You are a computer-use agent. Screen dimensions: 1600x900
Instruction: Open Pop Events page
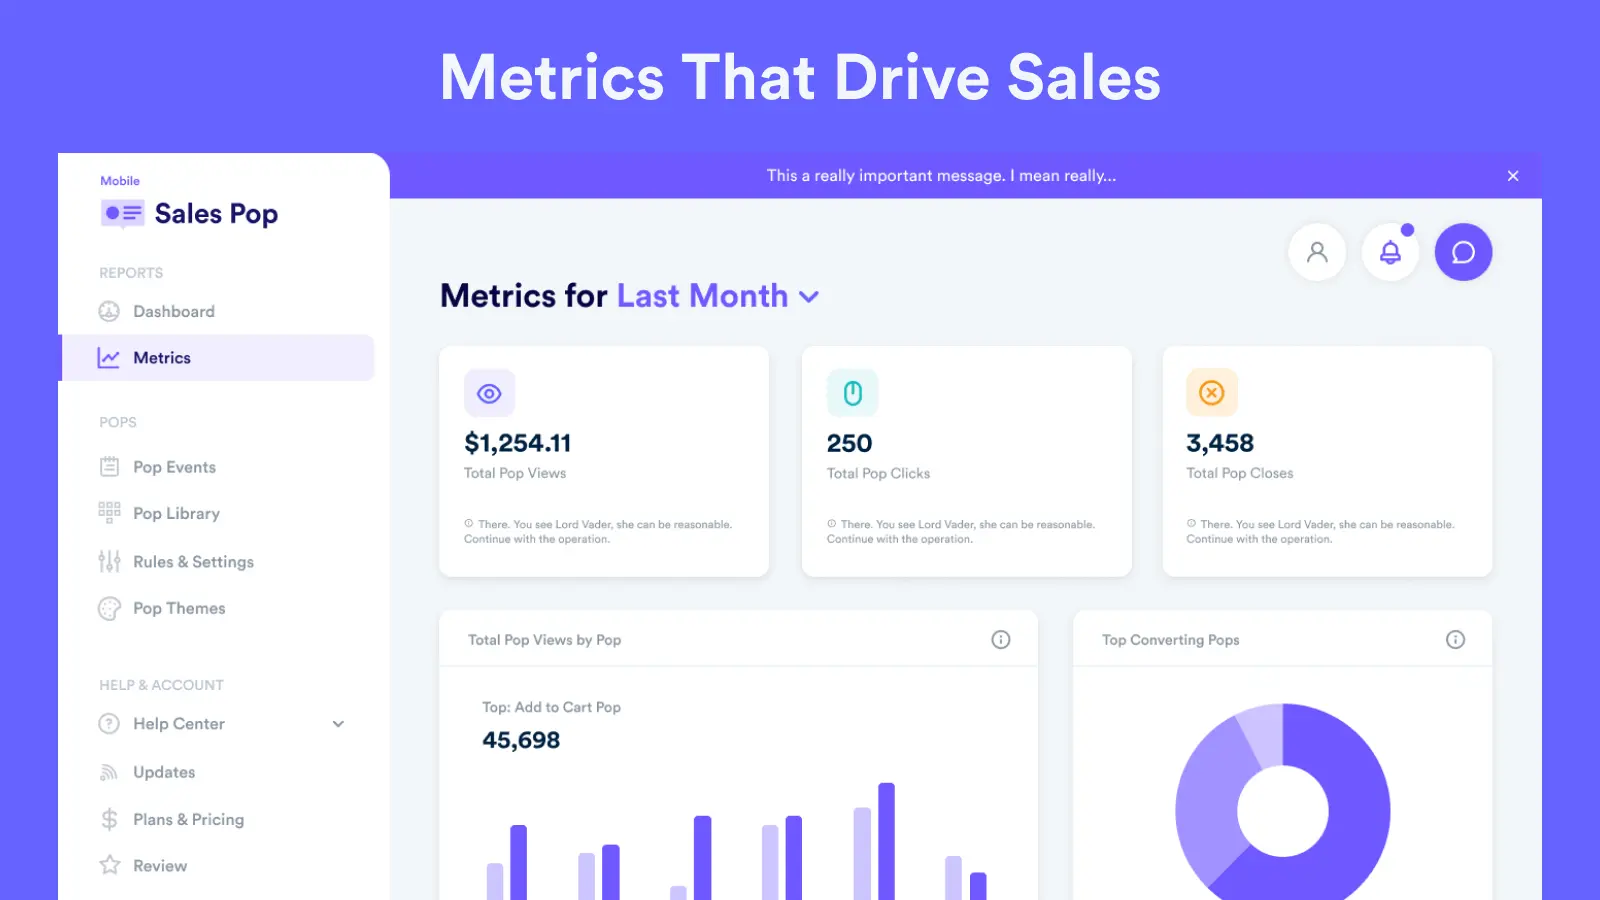point(174,467)
